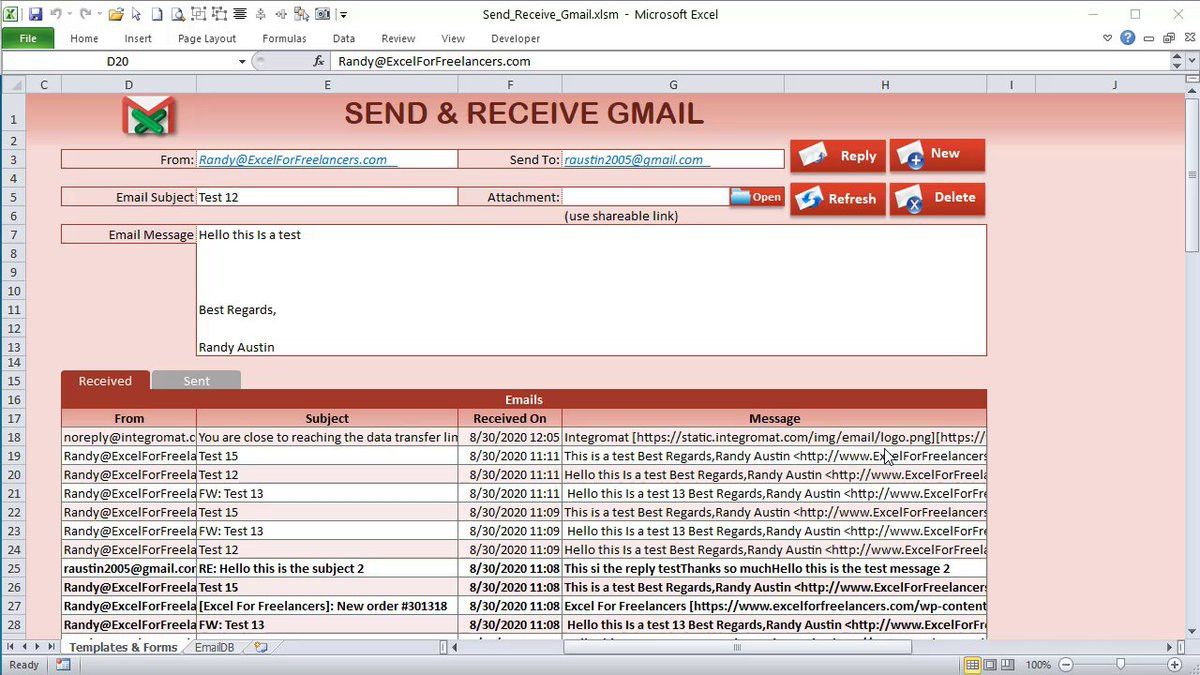Click the email message 'Hello this Is a test'
This screenshot has width=1200, height=675.
click(x=250, y=235)
